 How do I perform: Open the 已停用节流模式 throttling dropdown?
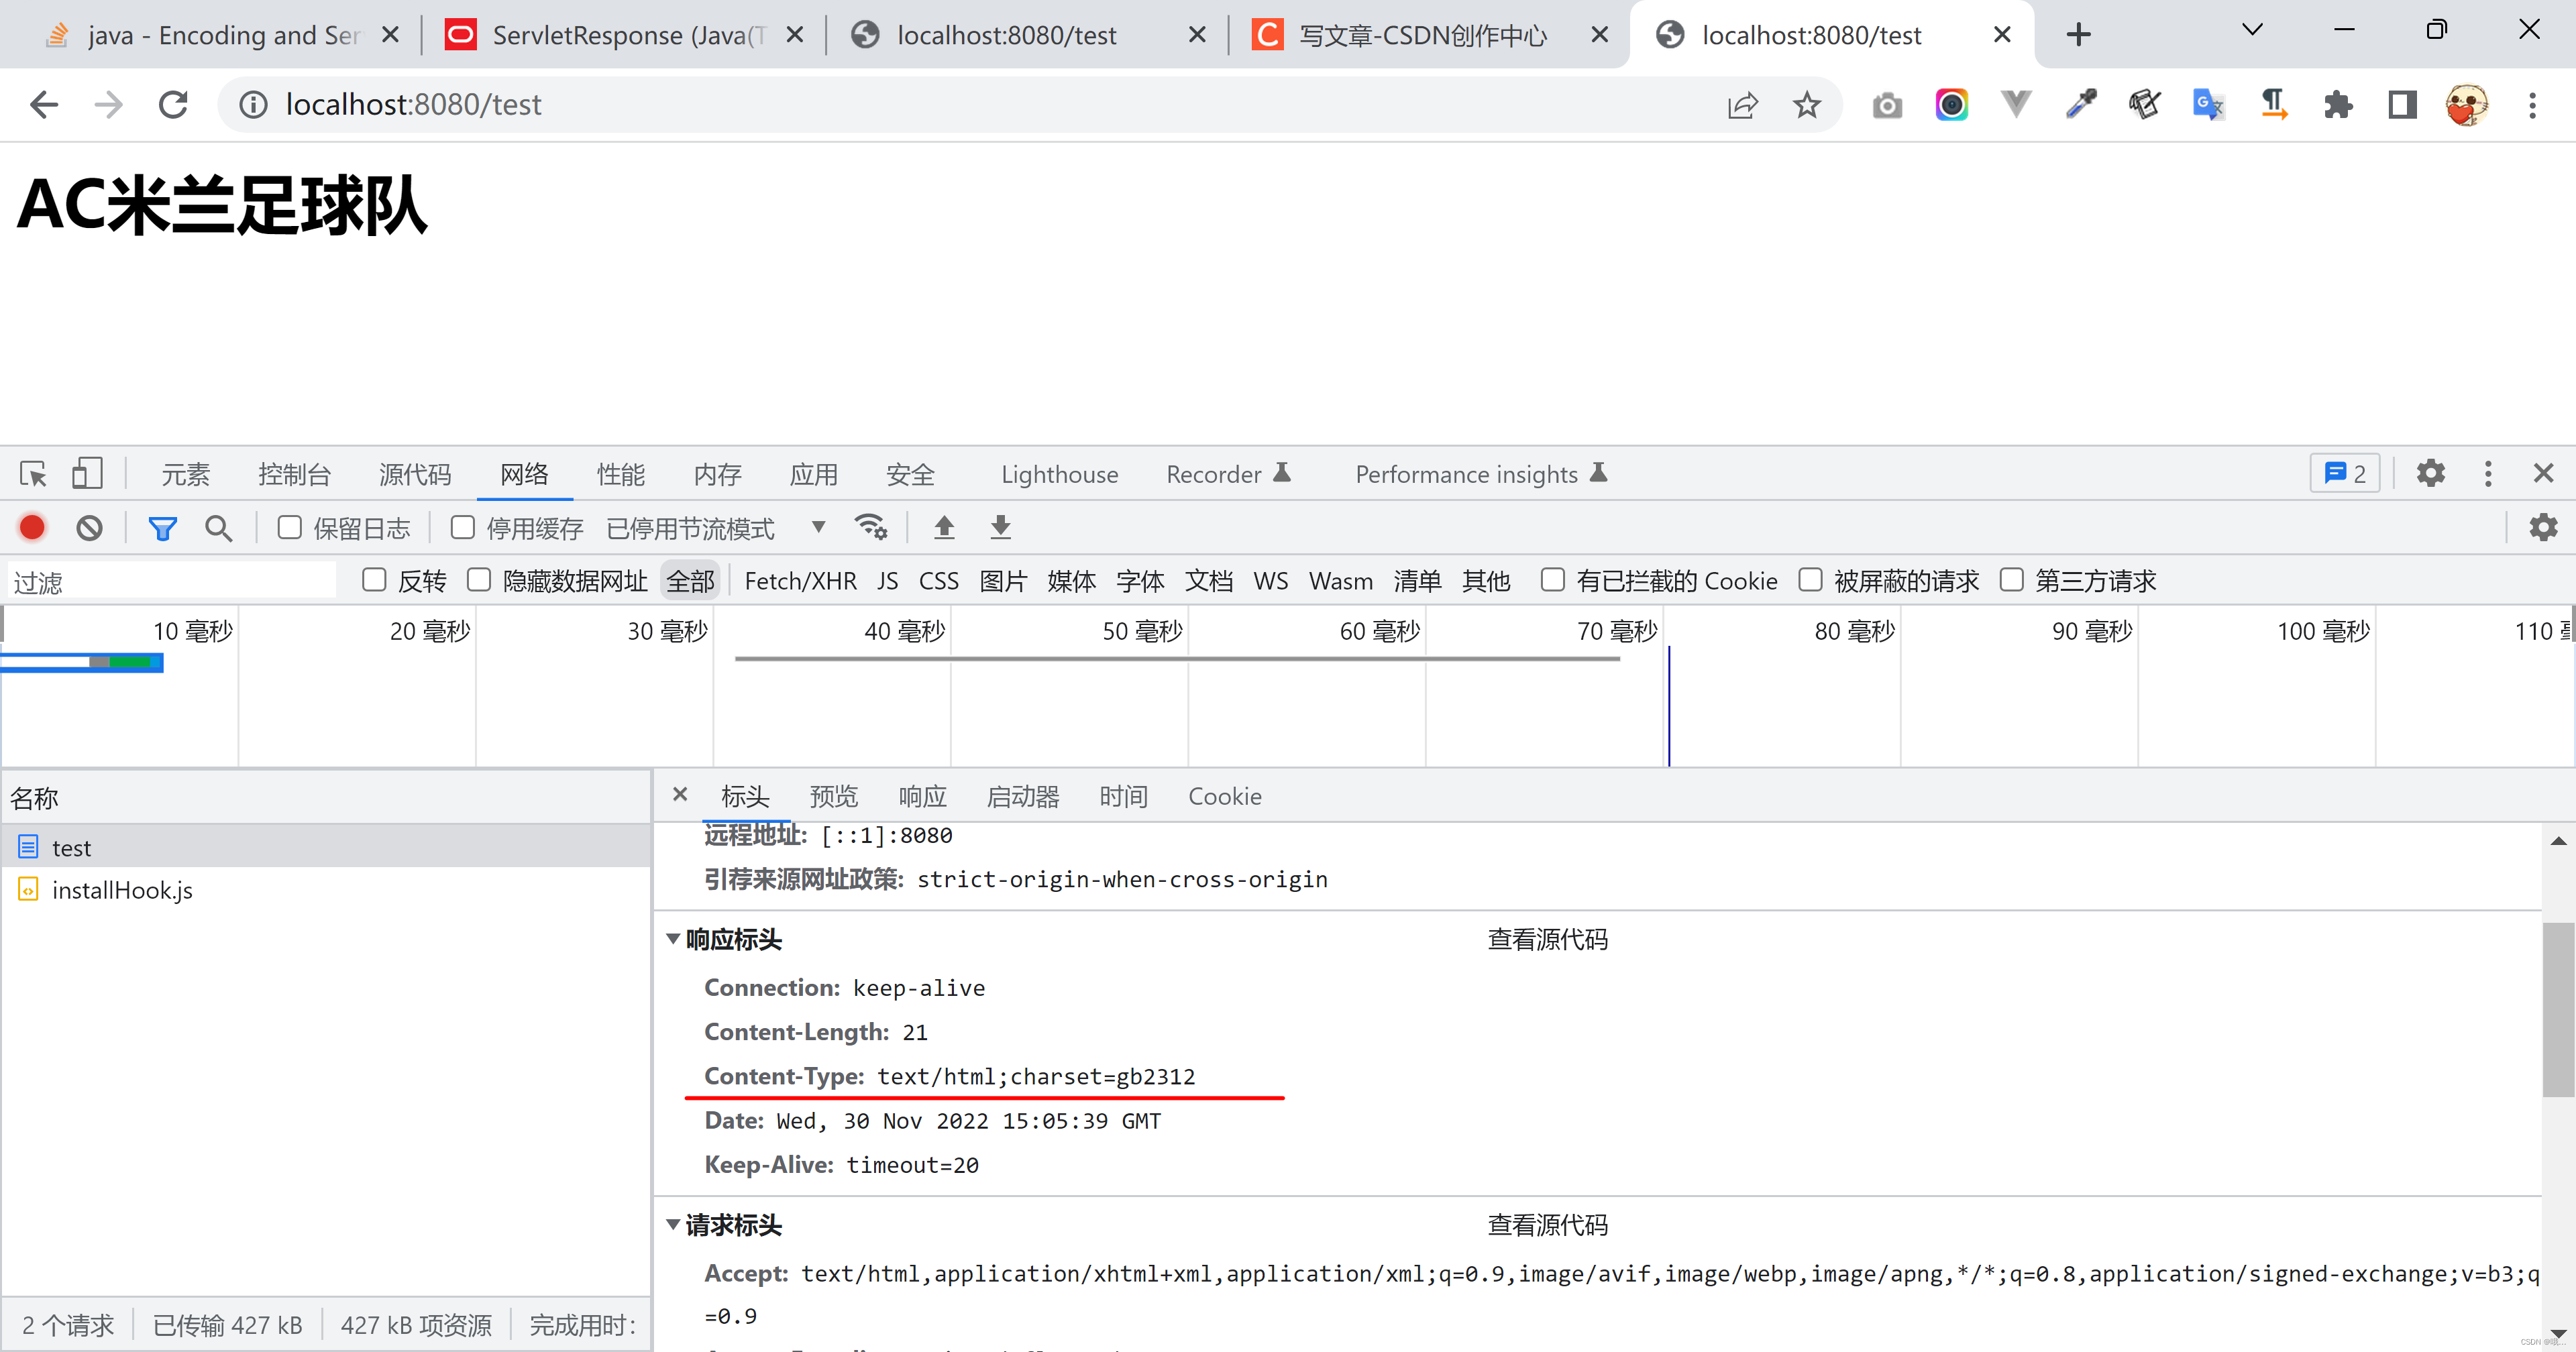715,528
